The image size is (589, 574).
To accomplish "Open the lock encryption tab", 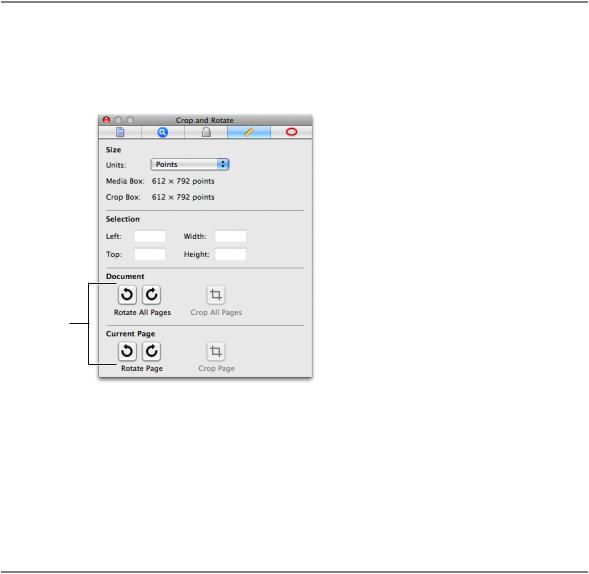I will (206, 132).
